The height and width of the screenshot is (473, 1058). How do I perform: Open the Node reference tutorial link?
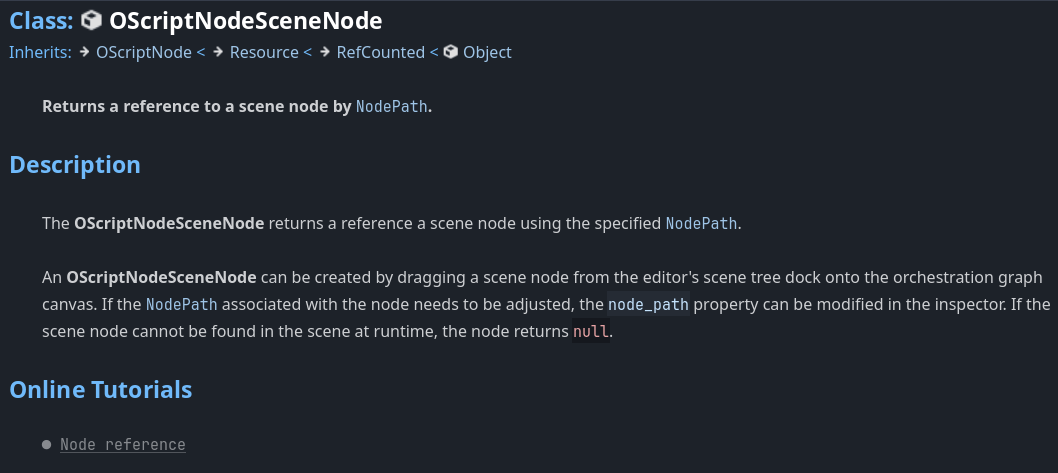[123, 445]
